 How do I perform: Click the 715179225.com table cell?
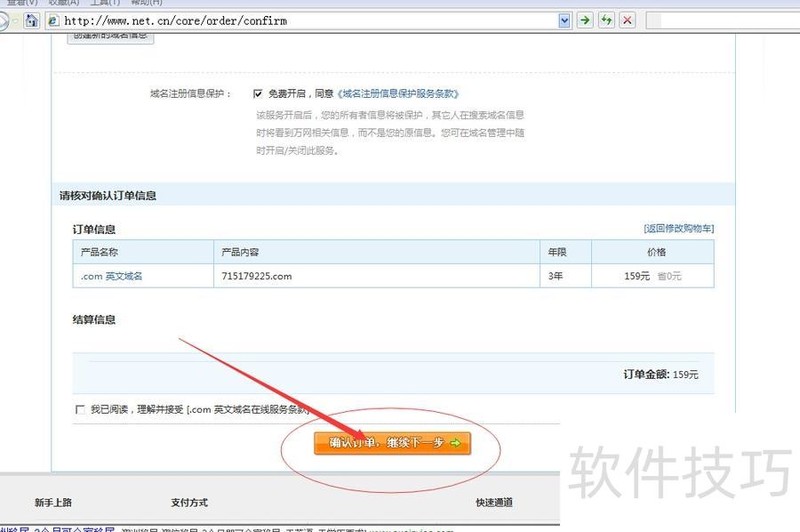[377, 276]
